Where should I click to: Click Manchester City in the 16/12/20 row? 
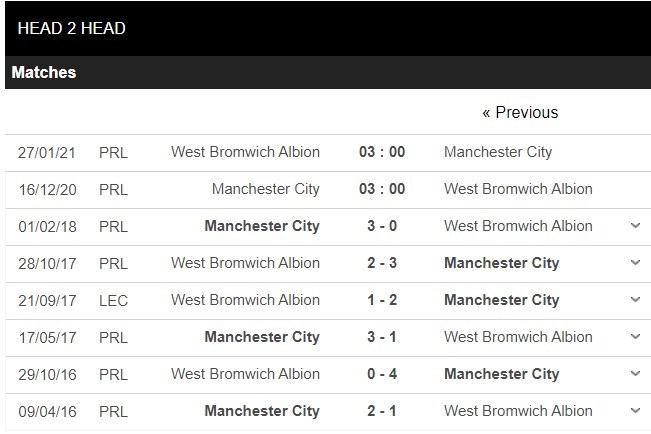266,189
